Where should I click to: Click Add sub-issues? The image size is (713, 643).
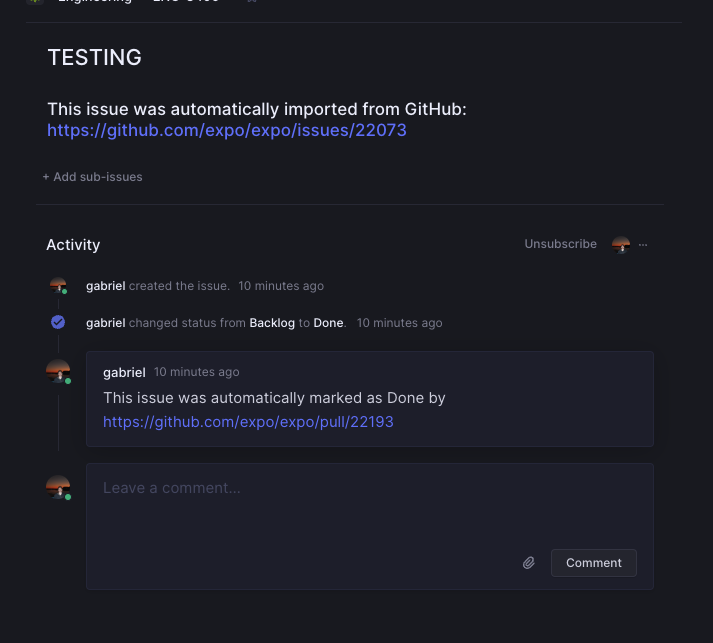[x=92, y=177]
